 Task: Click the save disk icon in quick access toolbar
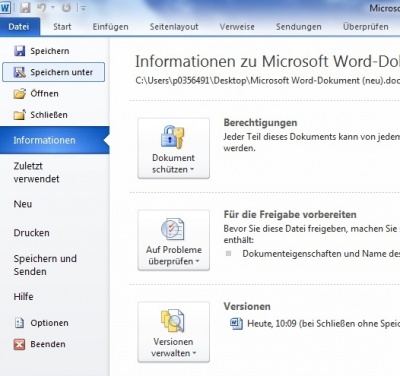[x=25, y=8]
